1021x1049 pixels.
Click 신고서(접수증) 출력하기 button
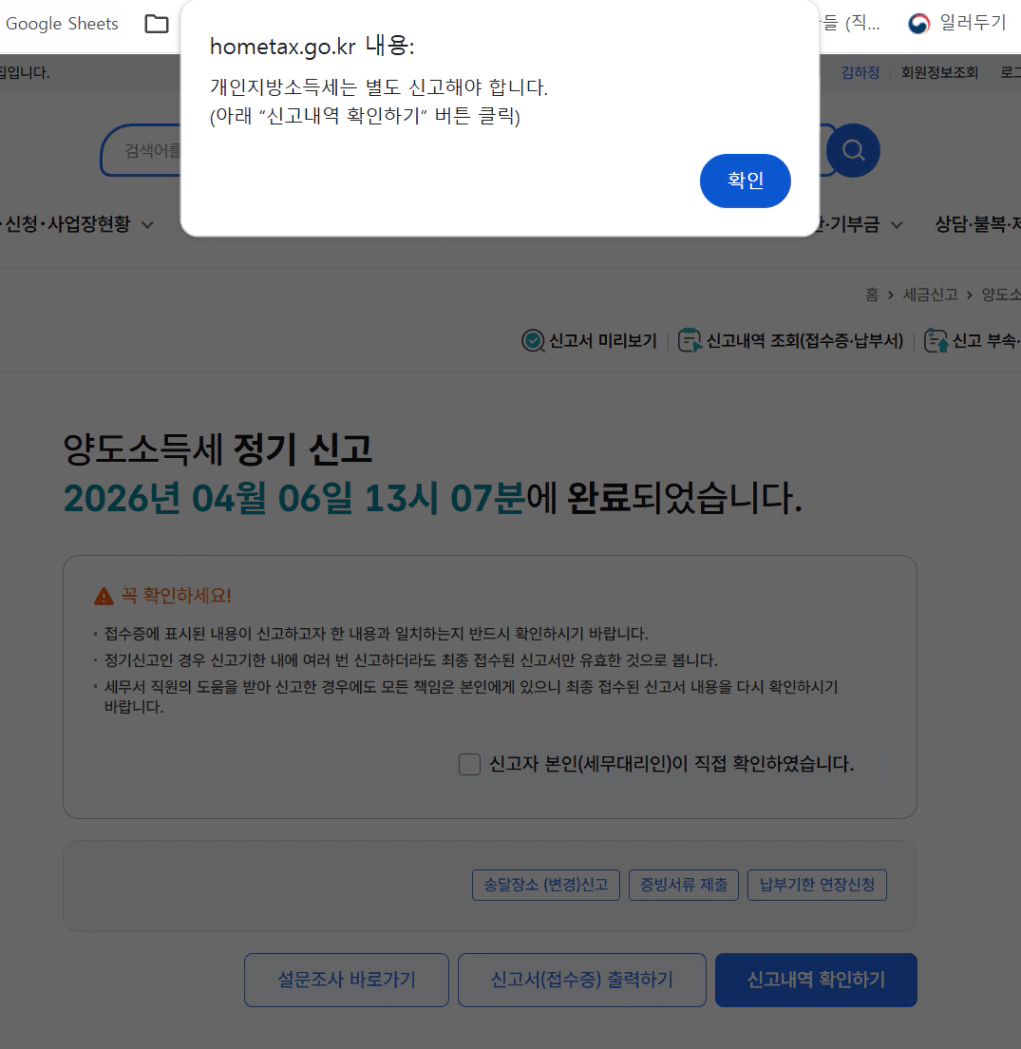click(x=582, y=980)
